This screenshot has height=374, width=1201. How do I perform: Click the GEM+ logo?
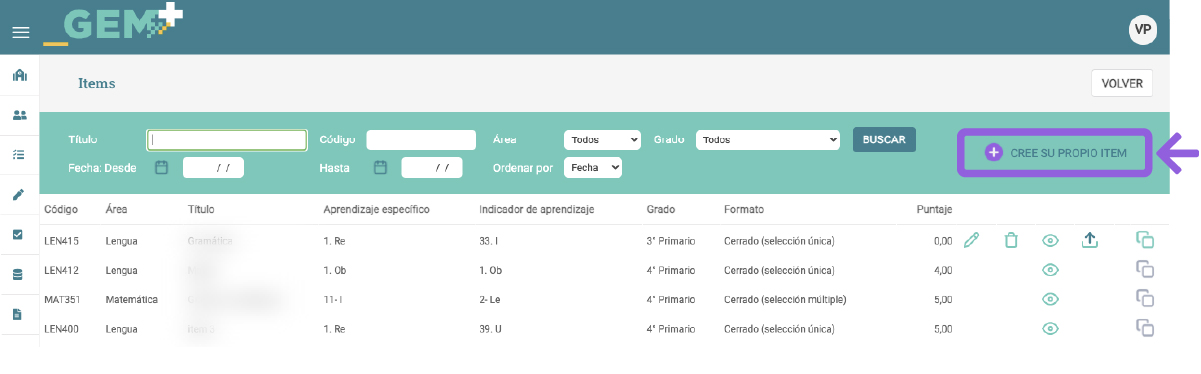113,25
